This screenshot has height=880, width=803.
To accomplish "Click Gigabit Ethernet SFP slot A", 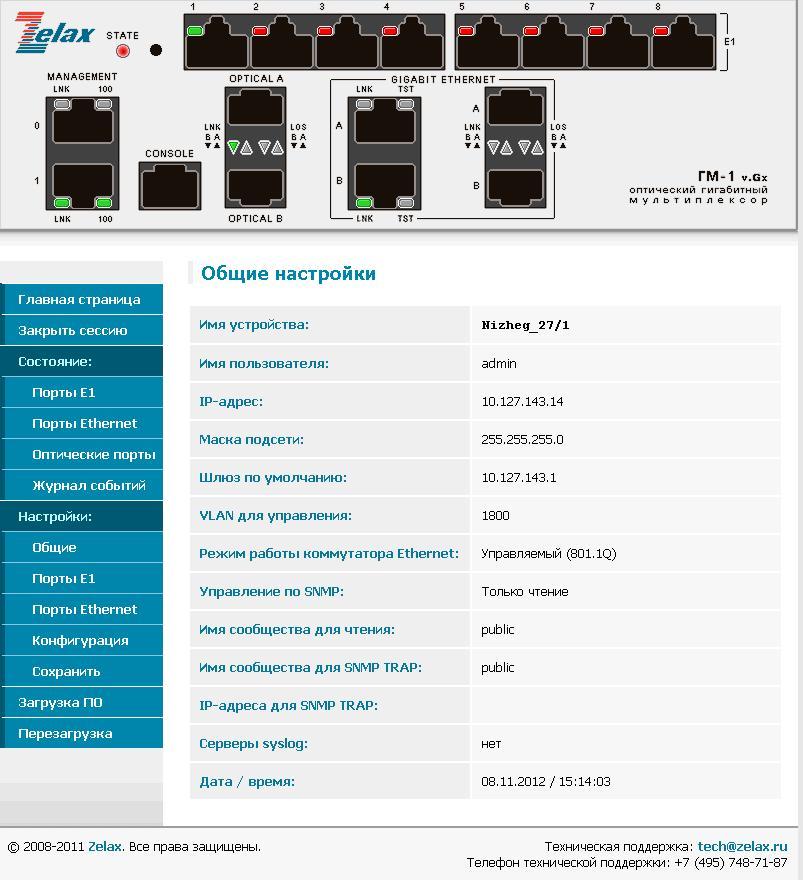I will (x=516, y=108).
